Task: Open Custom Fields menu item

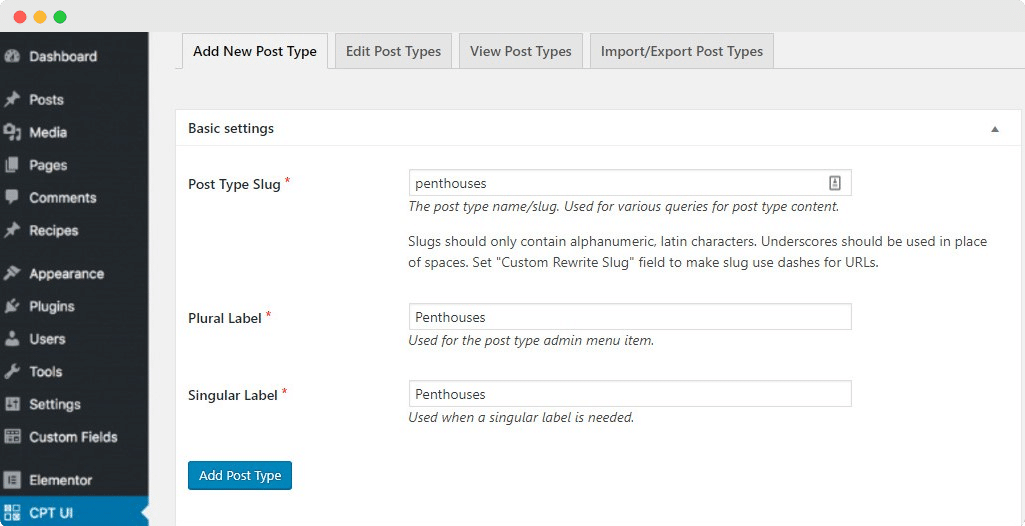Action: pyautogui.click(x=74, y=436)
